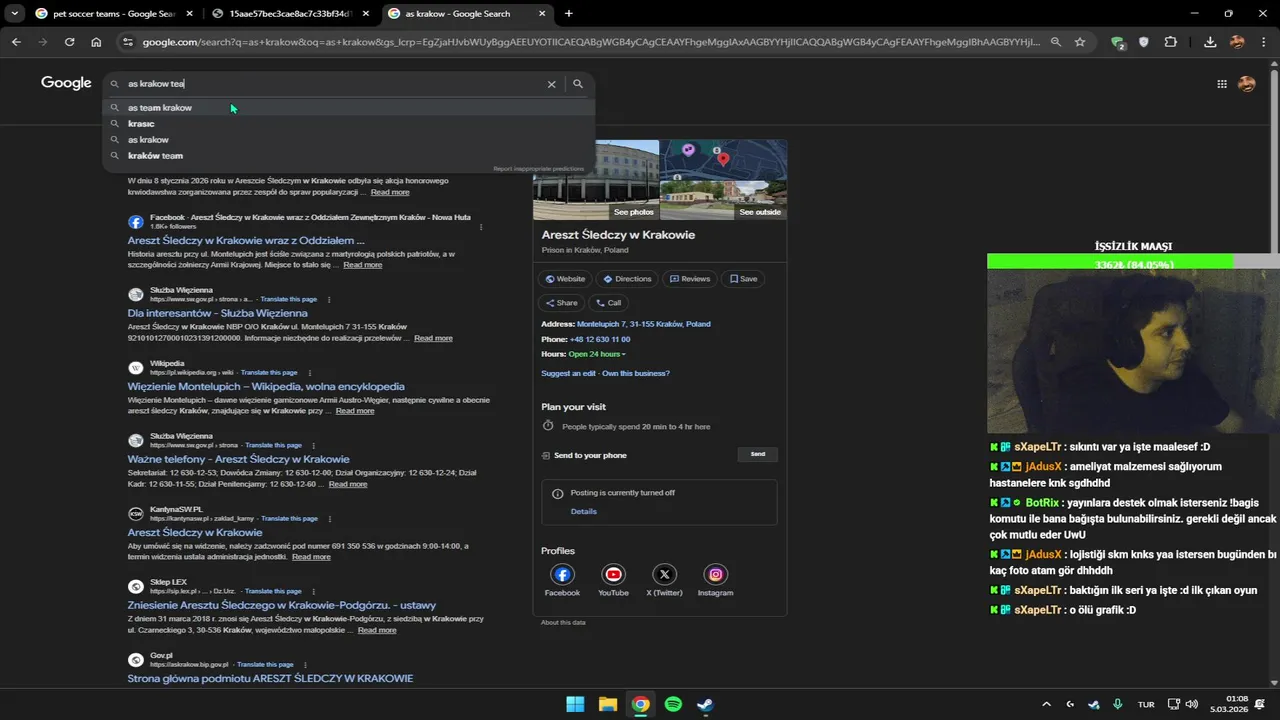Expand the Open 24 hours dropdown

click(597, 354)
